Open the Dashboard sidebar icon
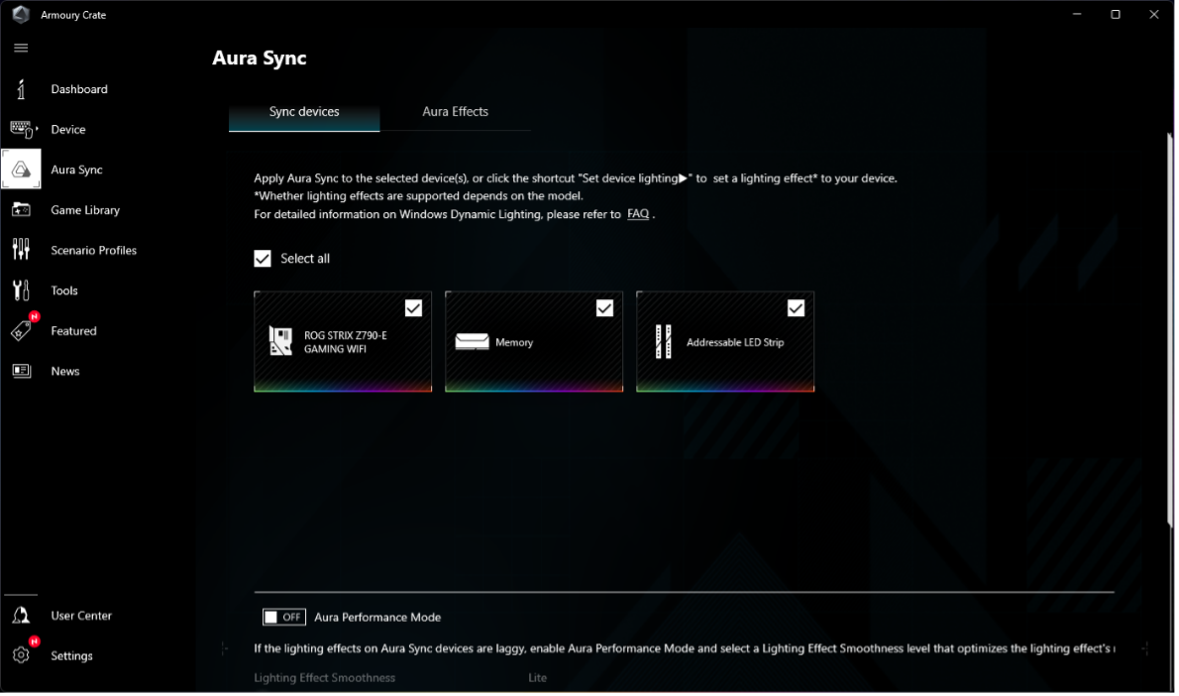Image resolution: width=1179 pixels, height=696 pixels. (x=21, y=89)
